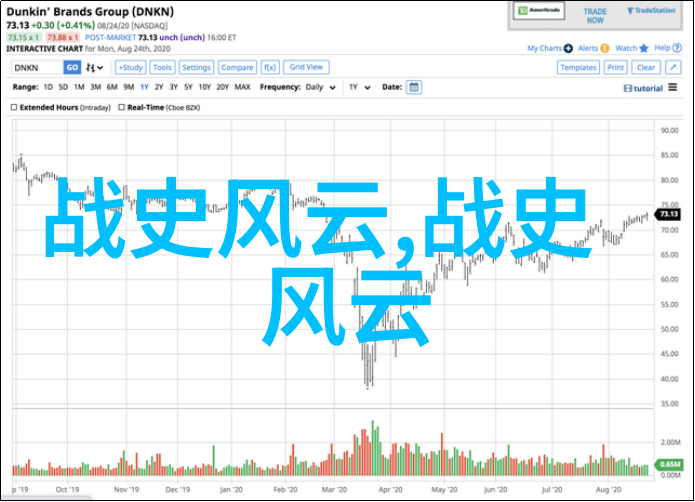Click the Help question mark icon
The width and height of the screenshot is (695, 502).
tap(678, 48)
